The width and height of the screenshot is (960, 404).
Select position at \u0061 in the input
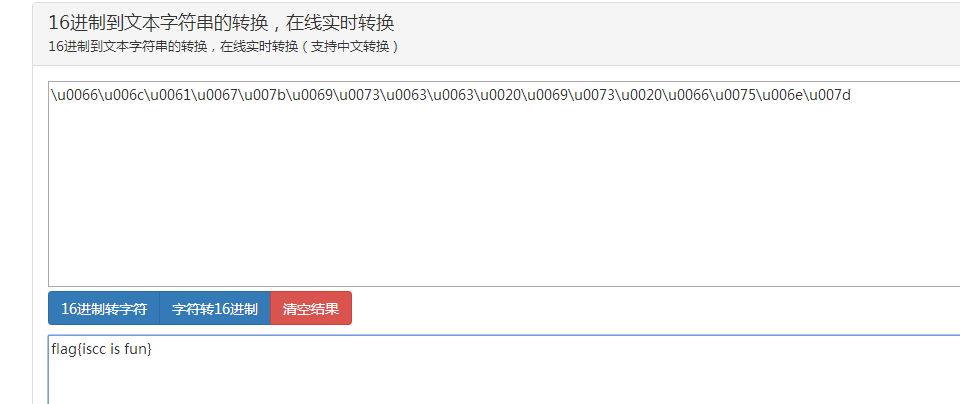click(169, 95)
